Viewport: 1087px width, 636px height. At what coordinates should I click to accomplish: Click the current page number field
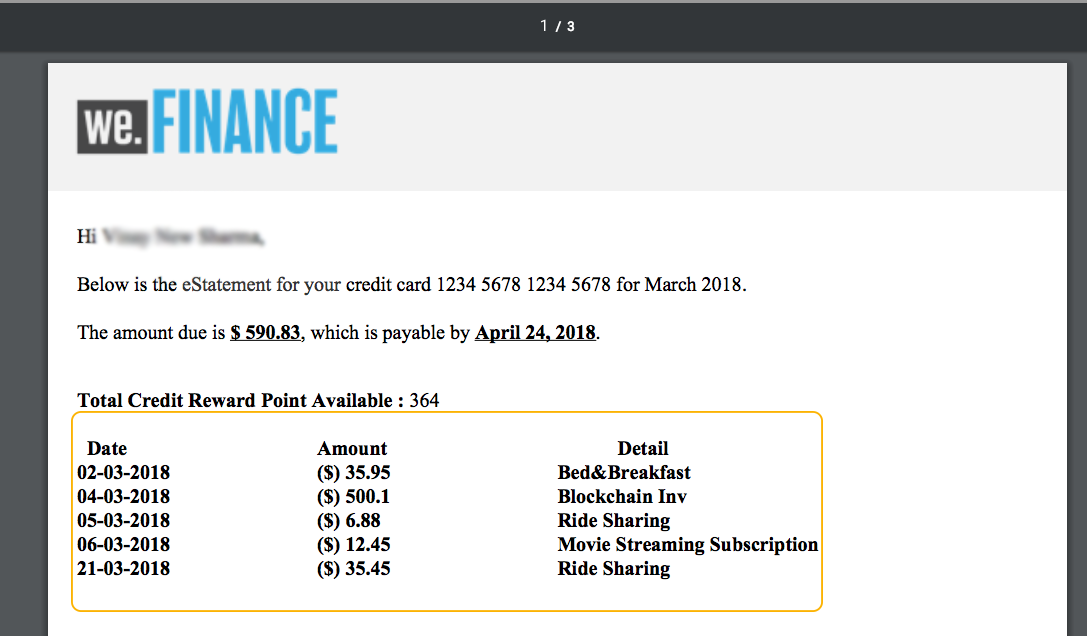click(544, 26)
